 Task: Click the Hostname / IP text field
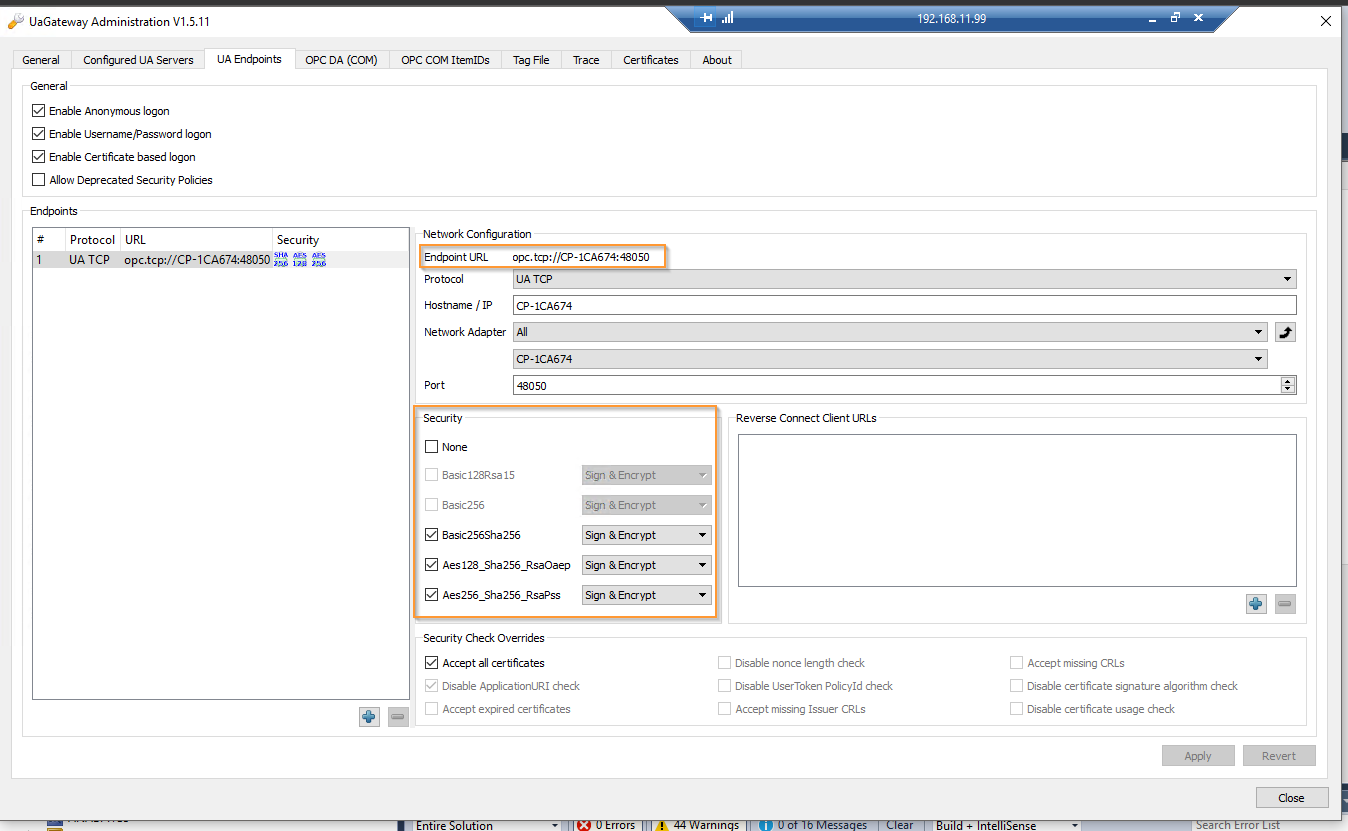click(x=904, y=305)
